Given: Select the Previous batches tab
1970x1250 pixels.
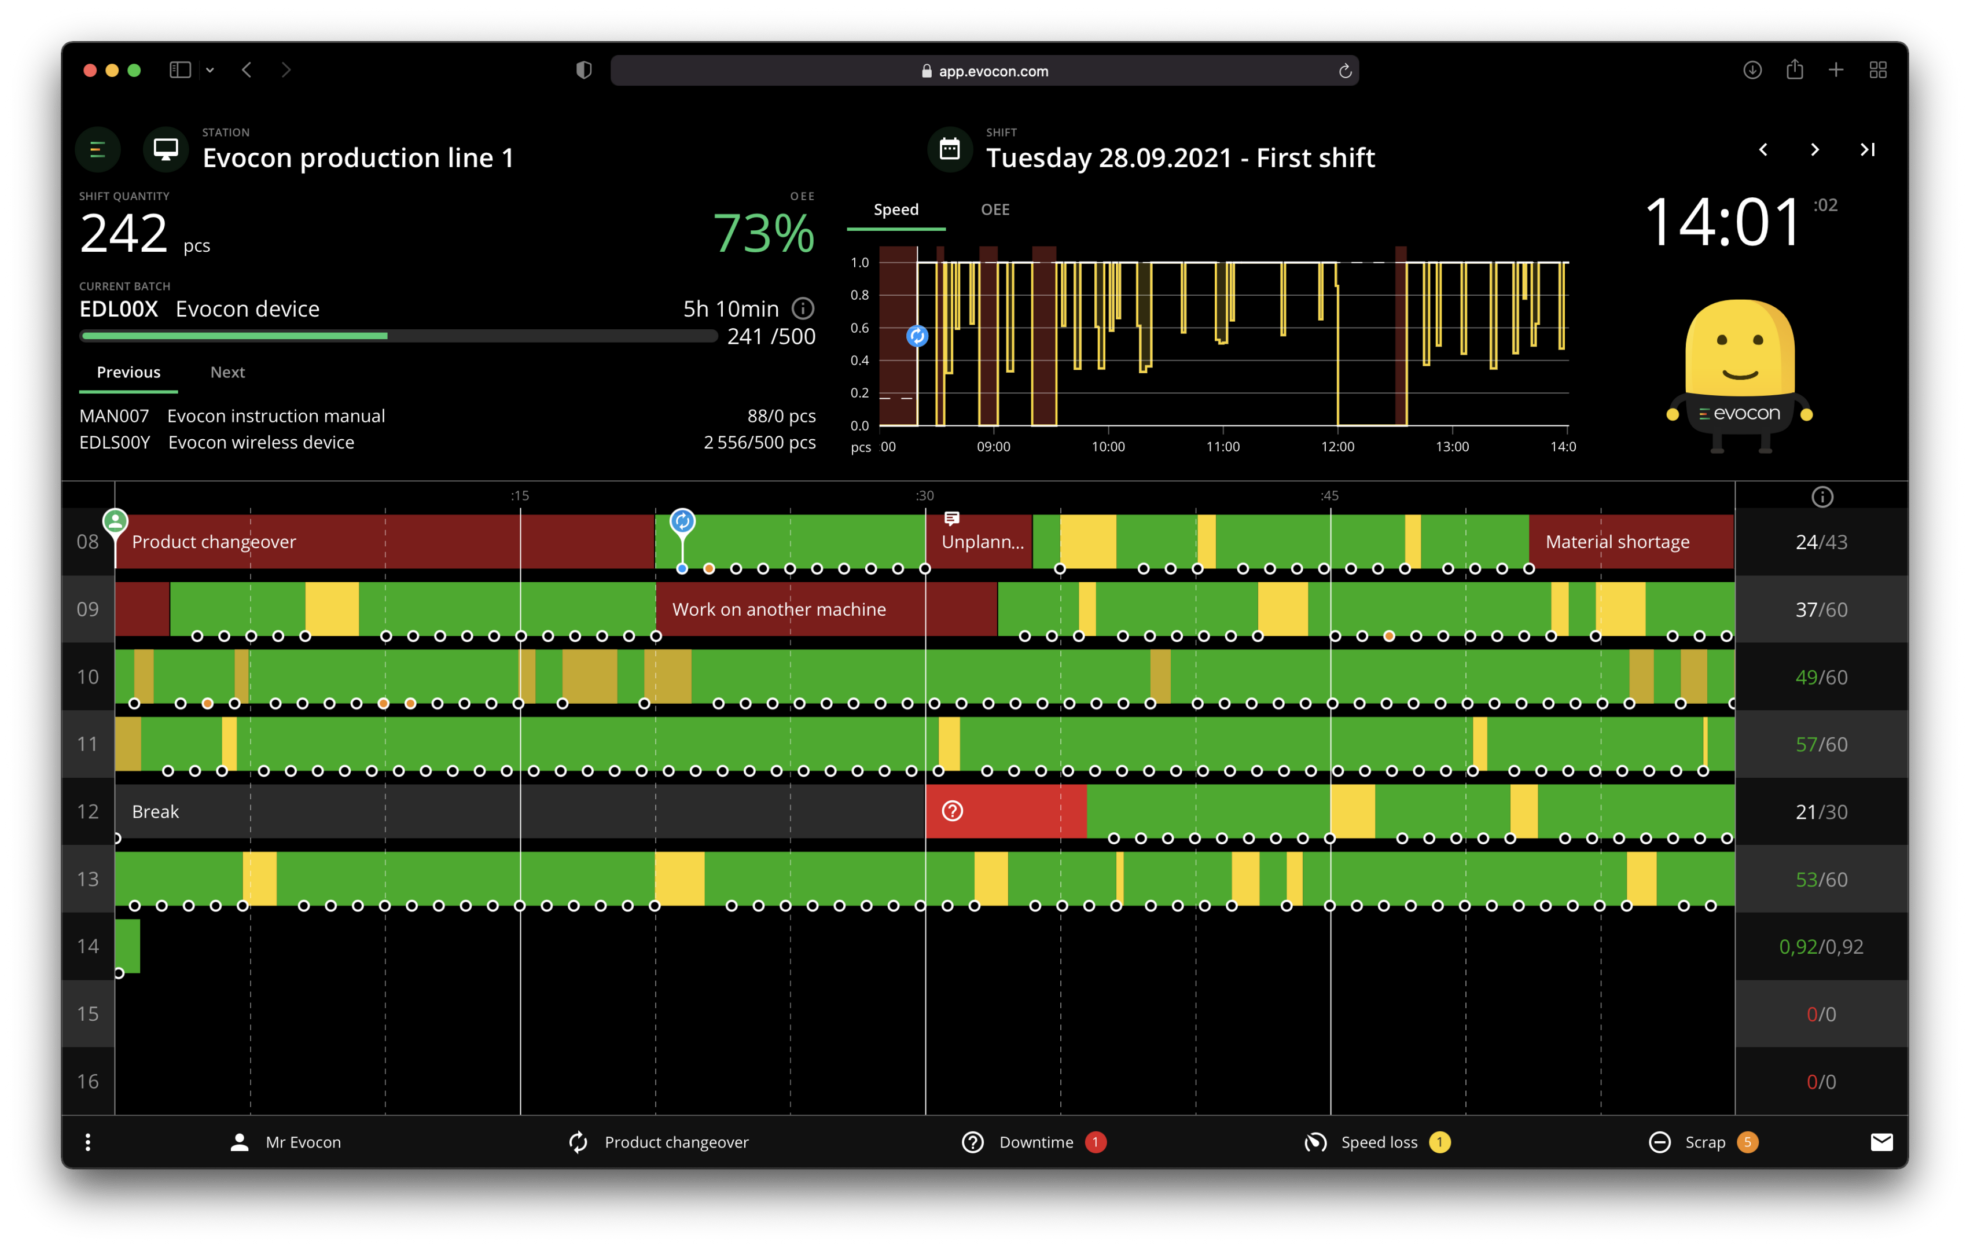Looking at the screenshot, I should 128,372.
